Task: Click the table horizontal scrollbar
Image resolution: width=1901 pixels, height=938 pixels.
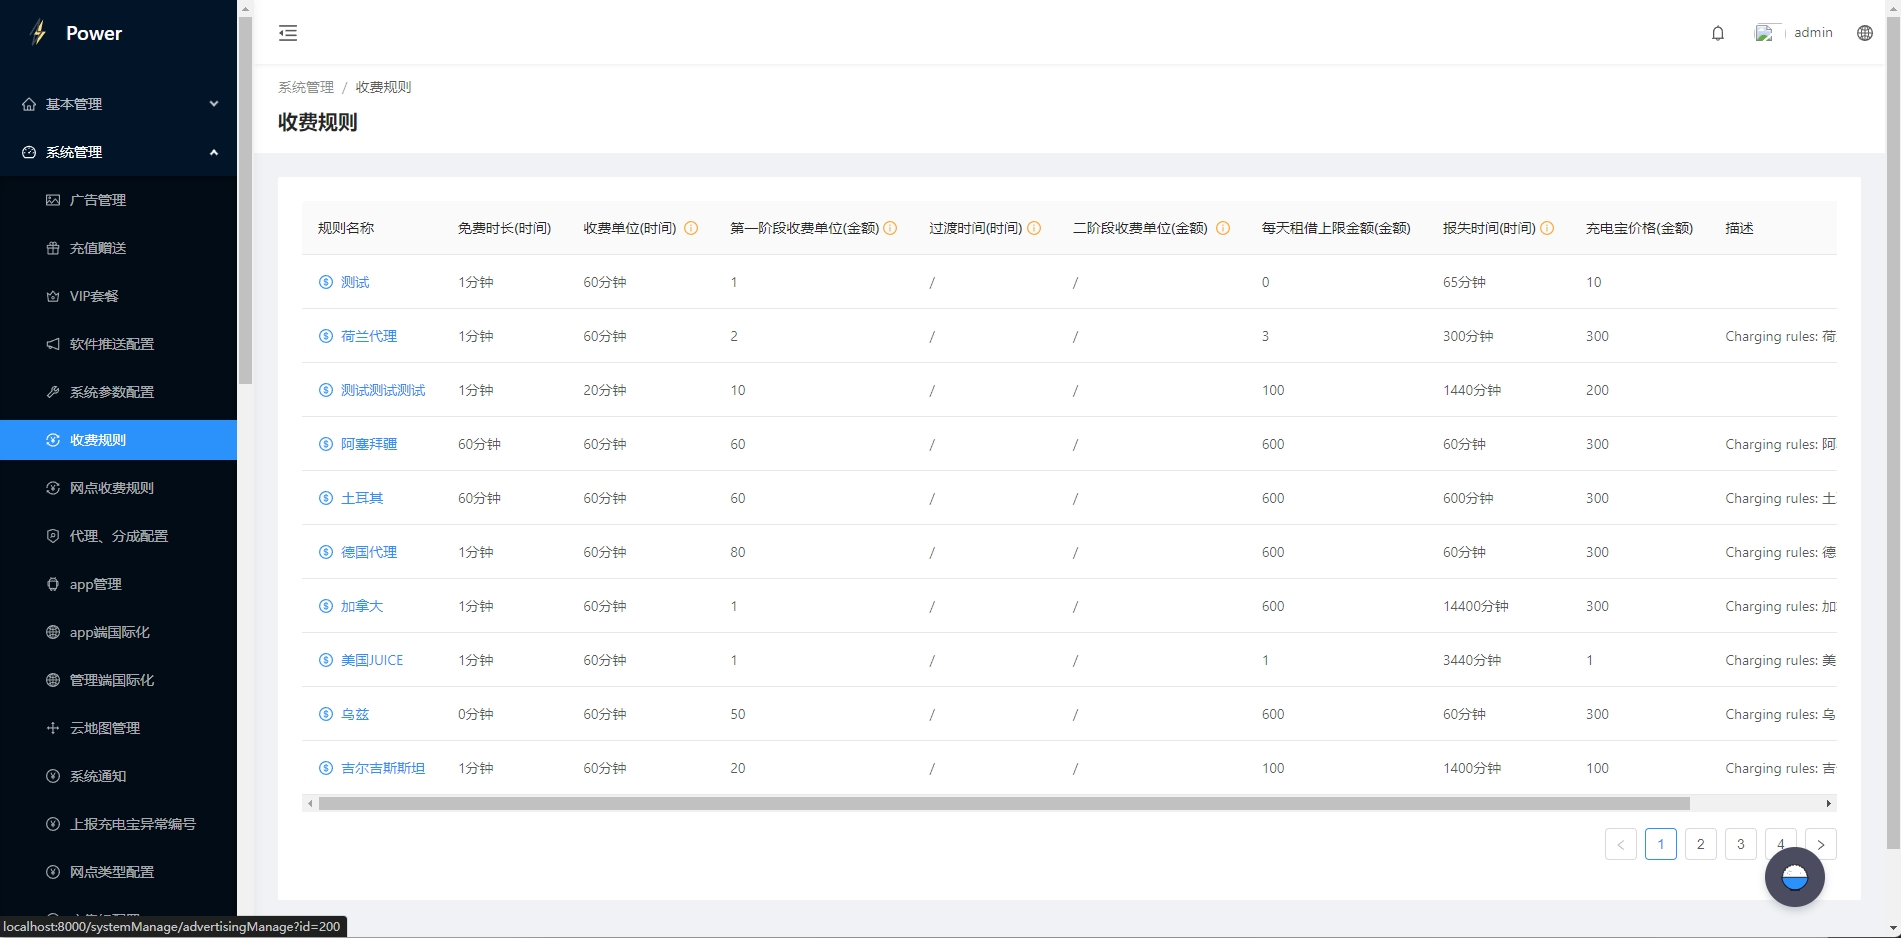Action: click(1004, 803)
